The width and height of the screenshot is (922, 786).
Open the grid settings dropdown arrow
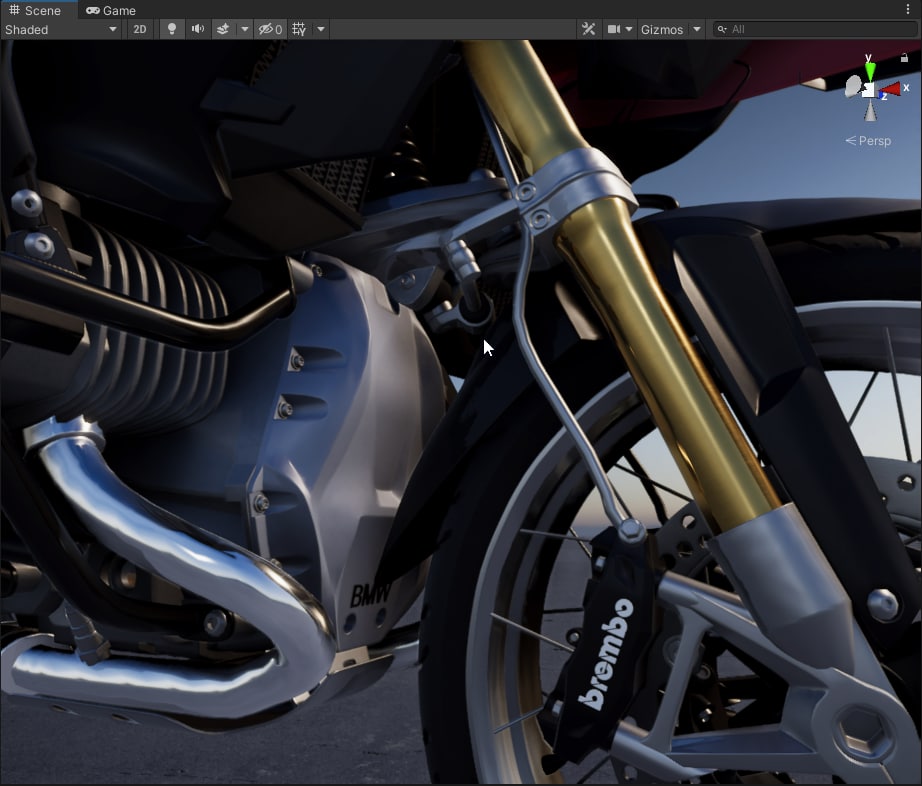coord(321,29)
